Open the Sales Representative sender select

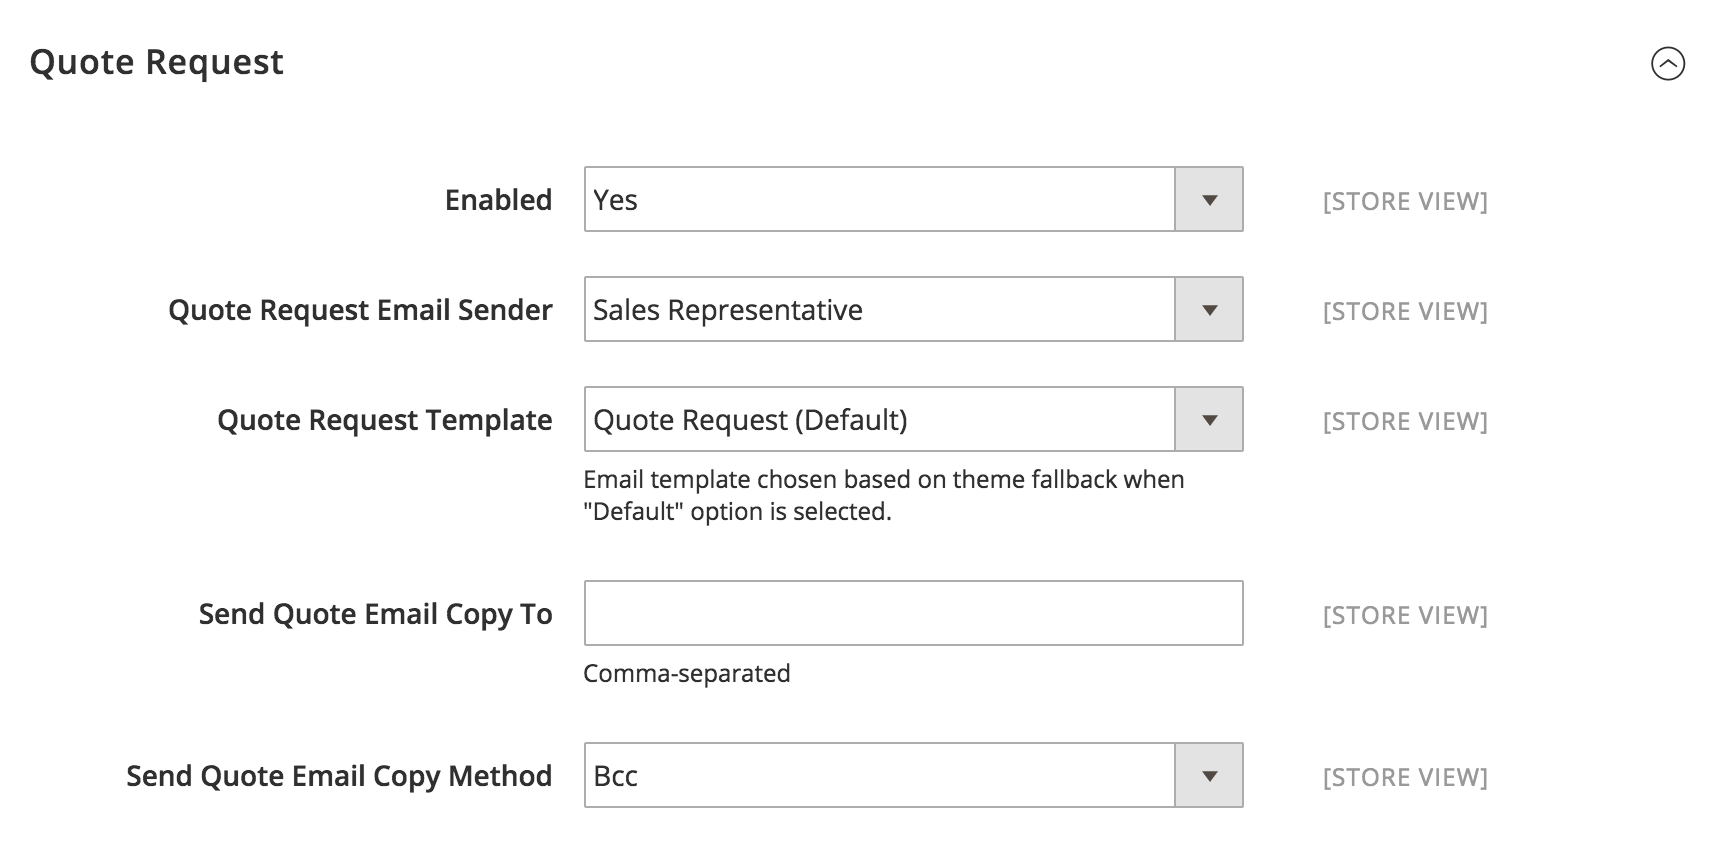878,310
